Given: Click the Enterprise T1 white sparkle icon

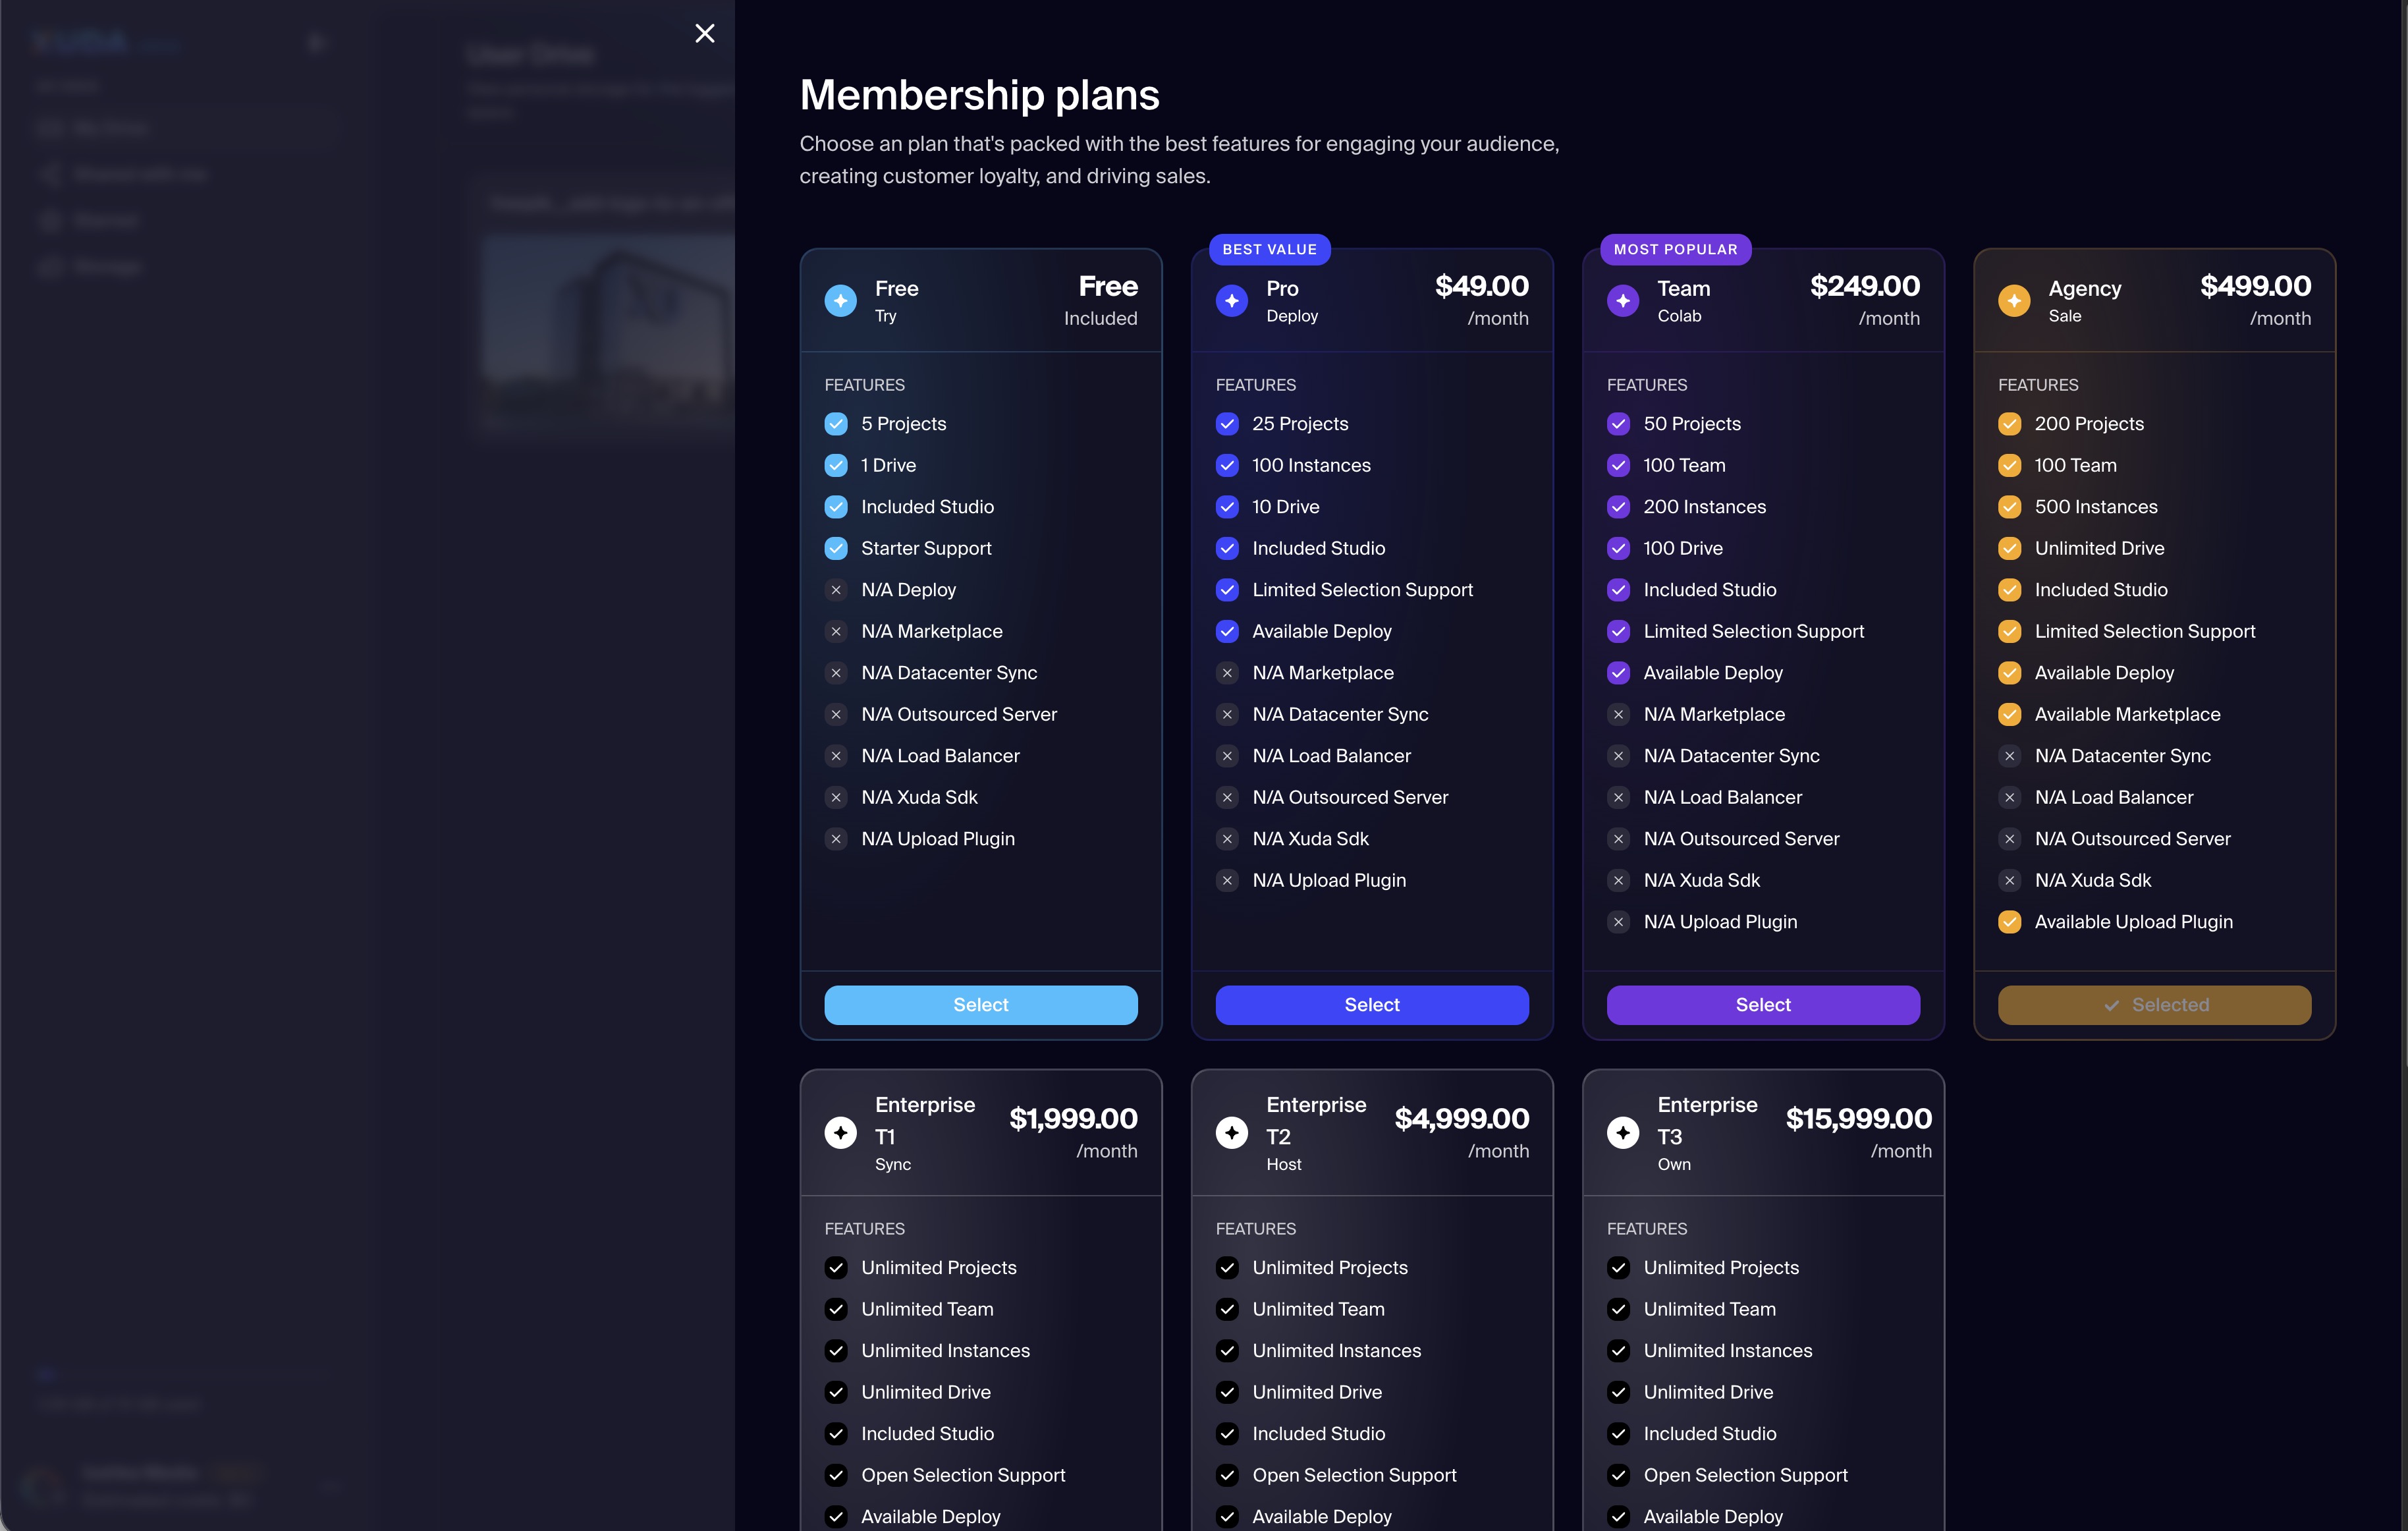Looking at the screenshot, I should 840,1133.
